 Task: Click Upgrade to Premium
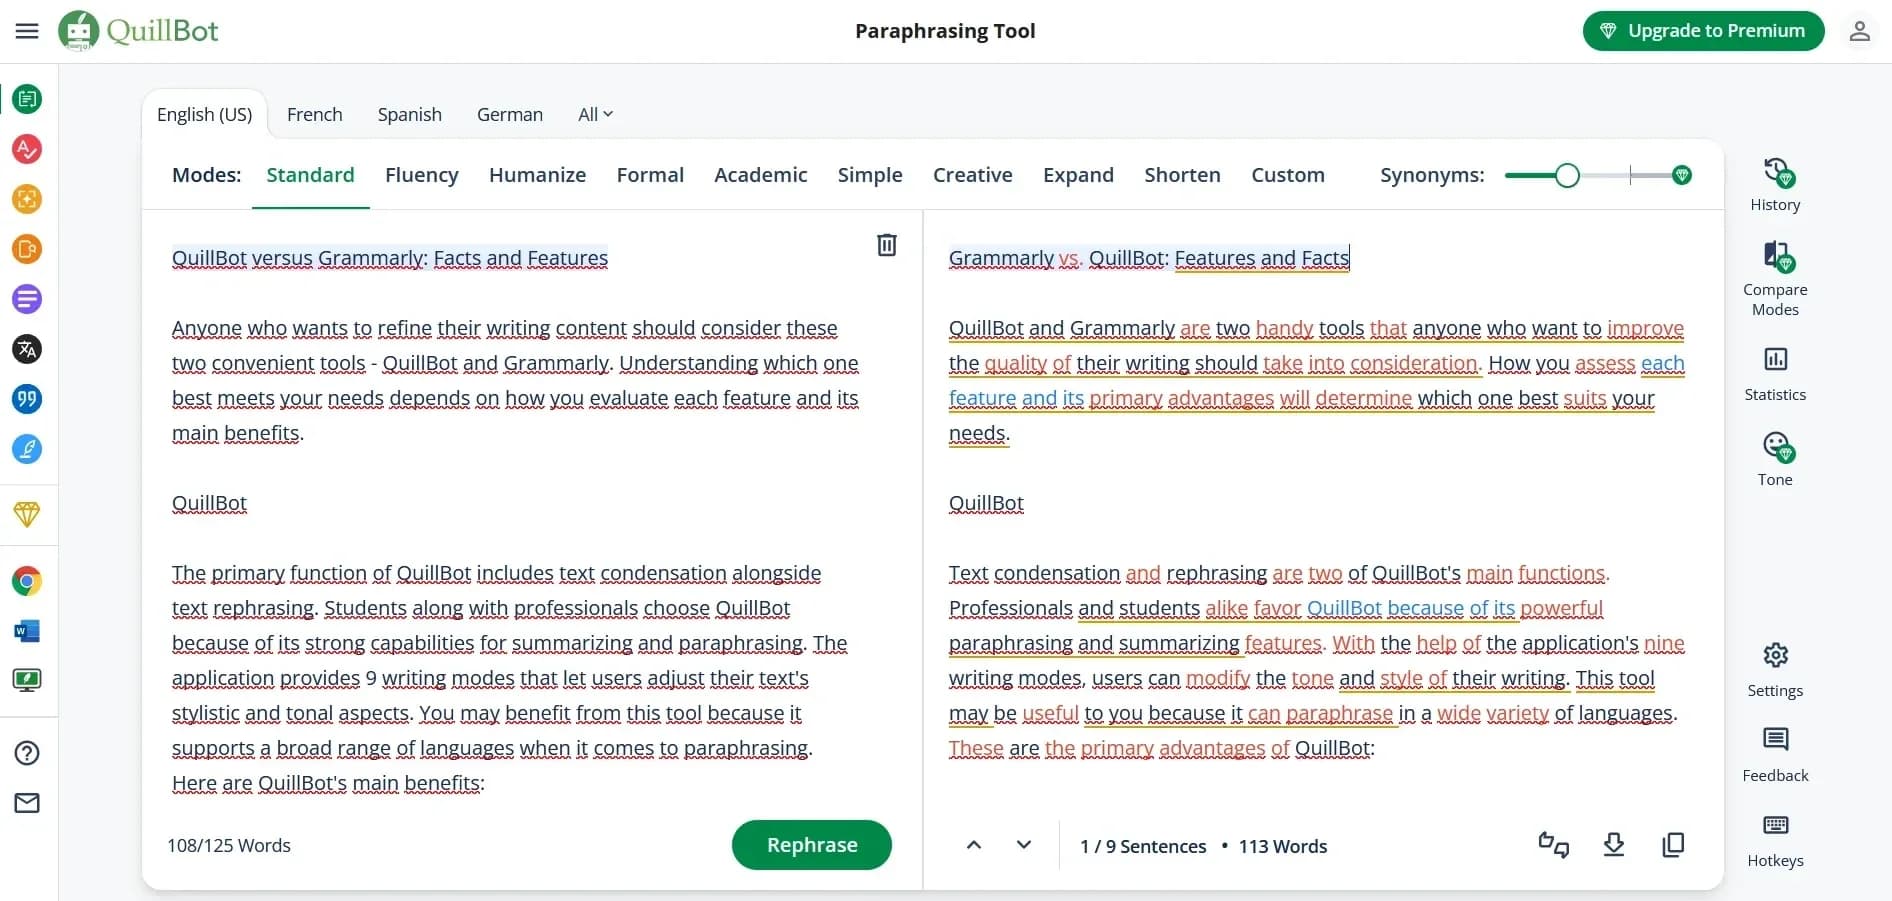1703,30
